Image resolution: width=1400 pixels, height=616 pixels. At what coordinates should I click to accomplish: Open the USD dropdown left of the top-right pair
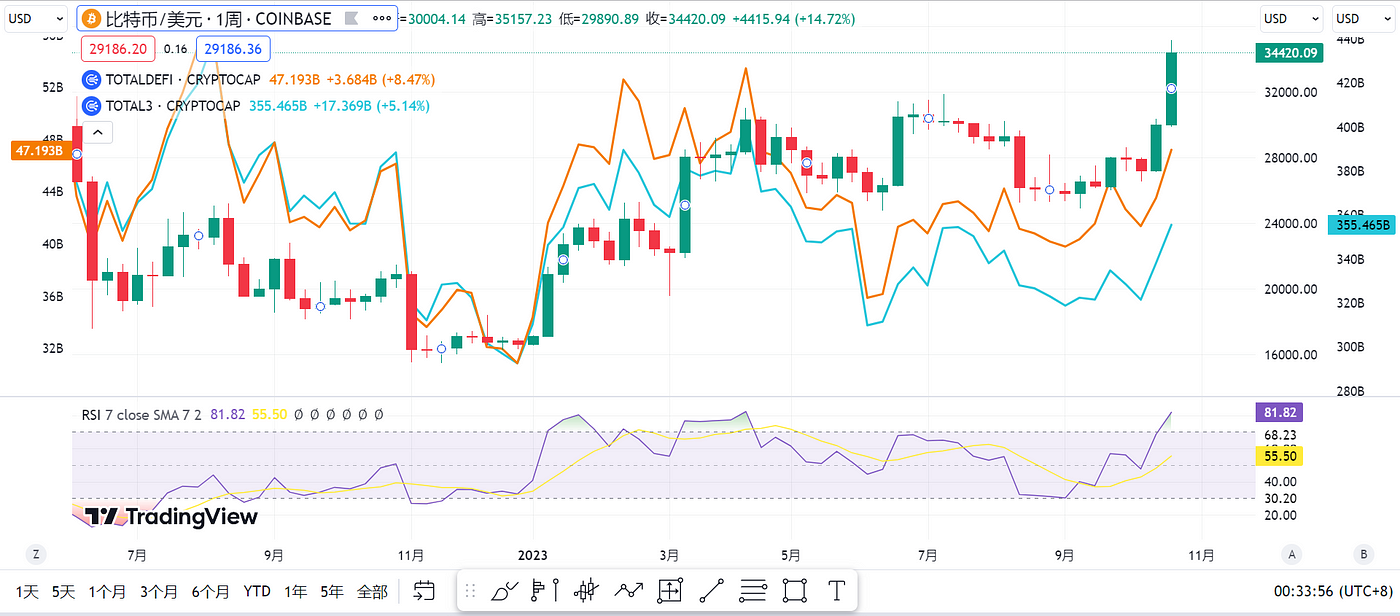(1290, 19)
